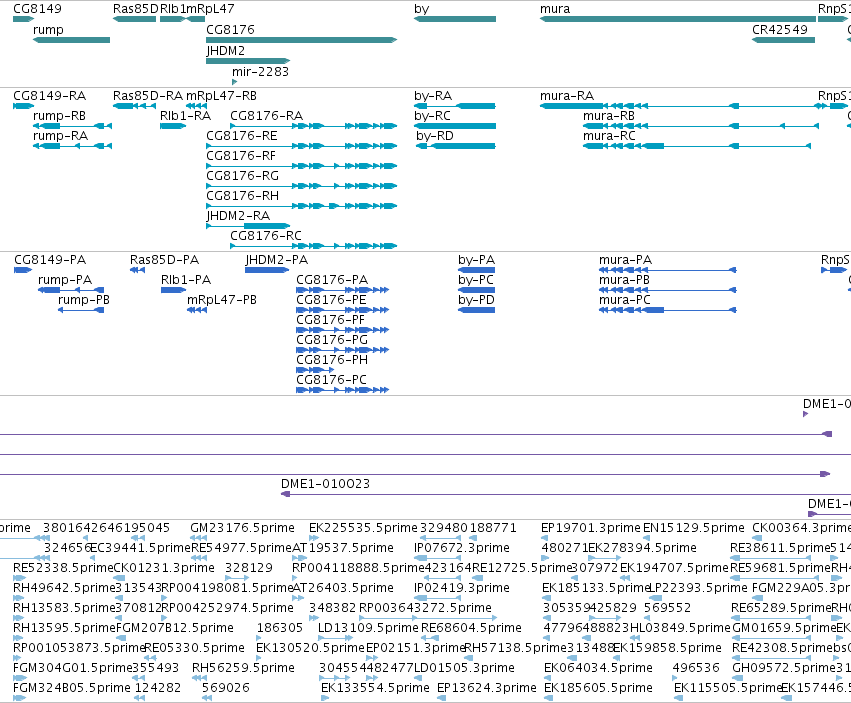Select protein JHDM2-PA label
The height and width of the screenshot is (703, 851).
click(x=277, y=259)
